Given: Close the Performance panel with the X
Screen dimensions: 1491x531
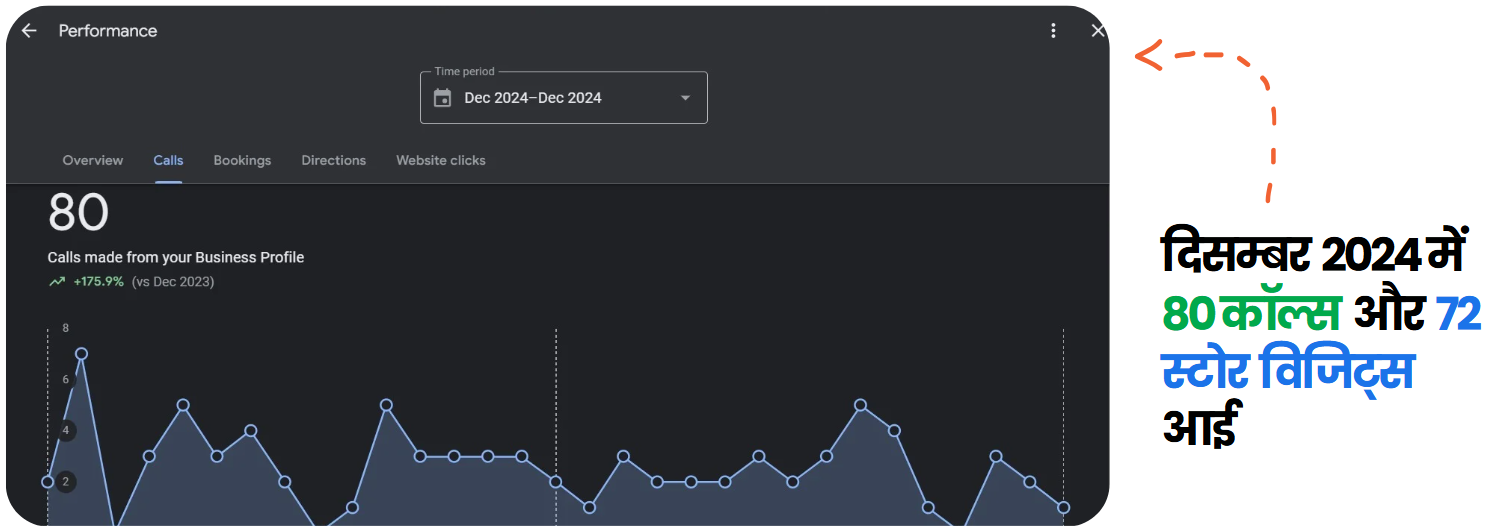Looking at the screenshot, I should (1098, 31).
